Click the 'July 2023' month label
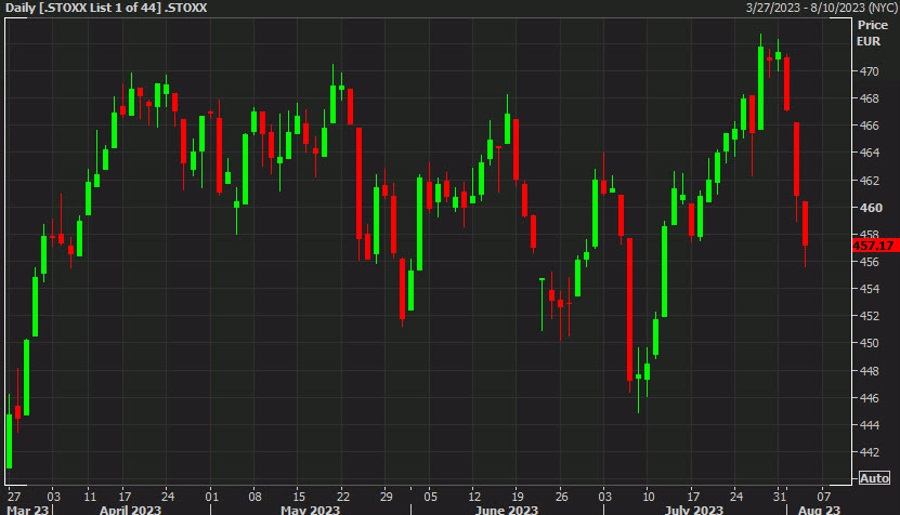 click(694, 509)
